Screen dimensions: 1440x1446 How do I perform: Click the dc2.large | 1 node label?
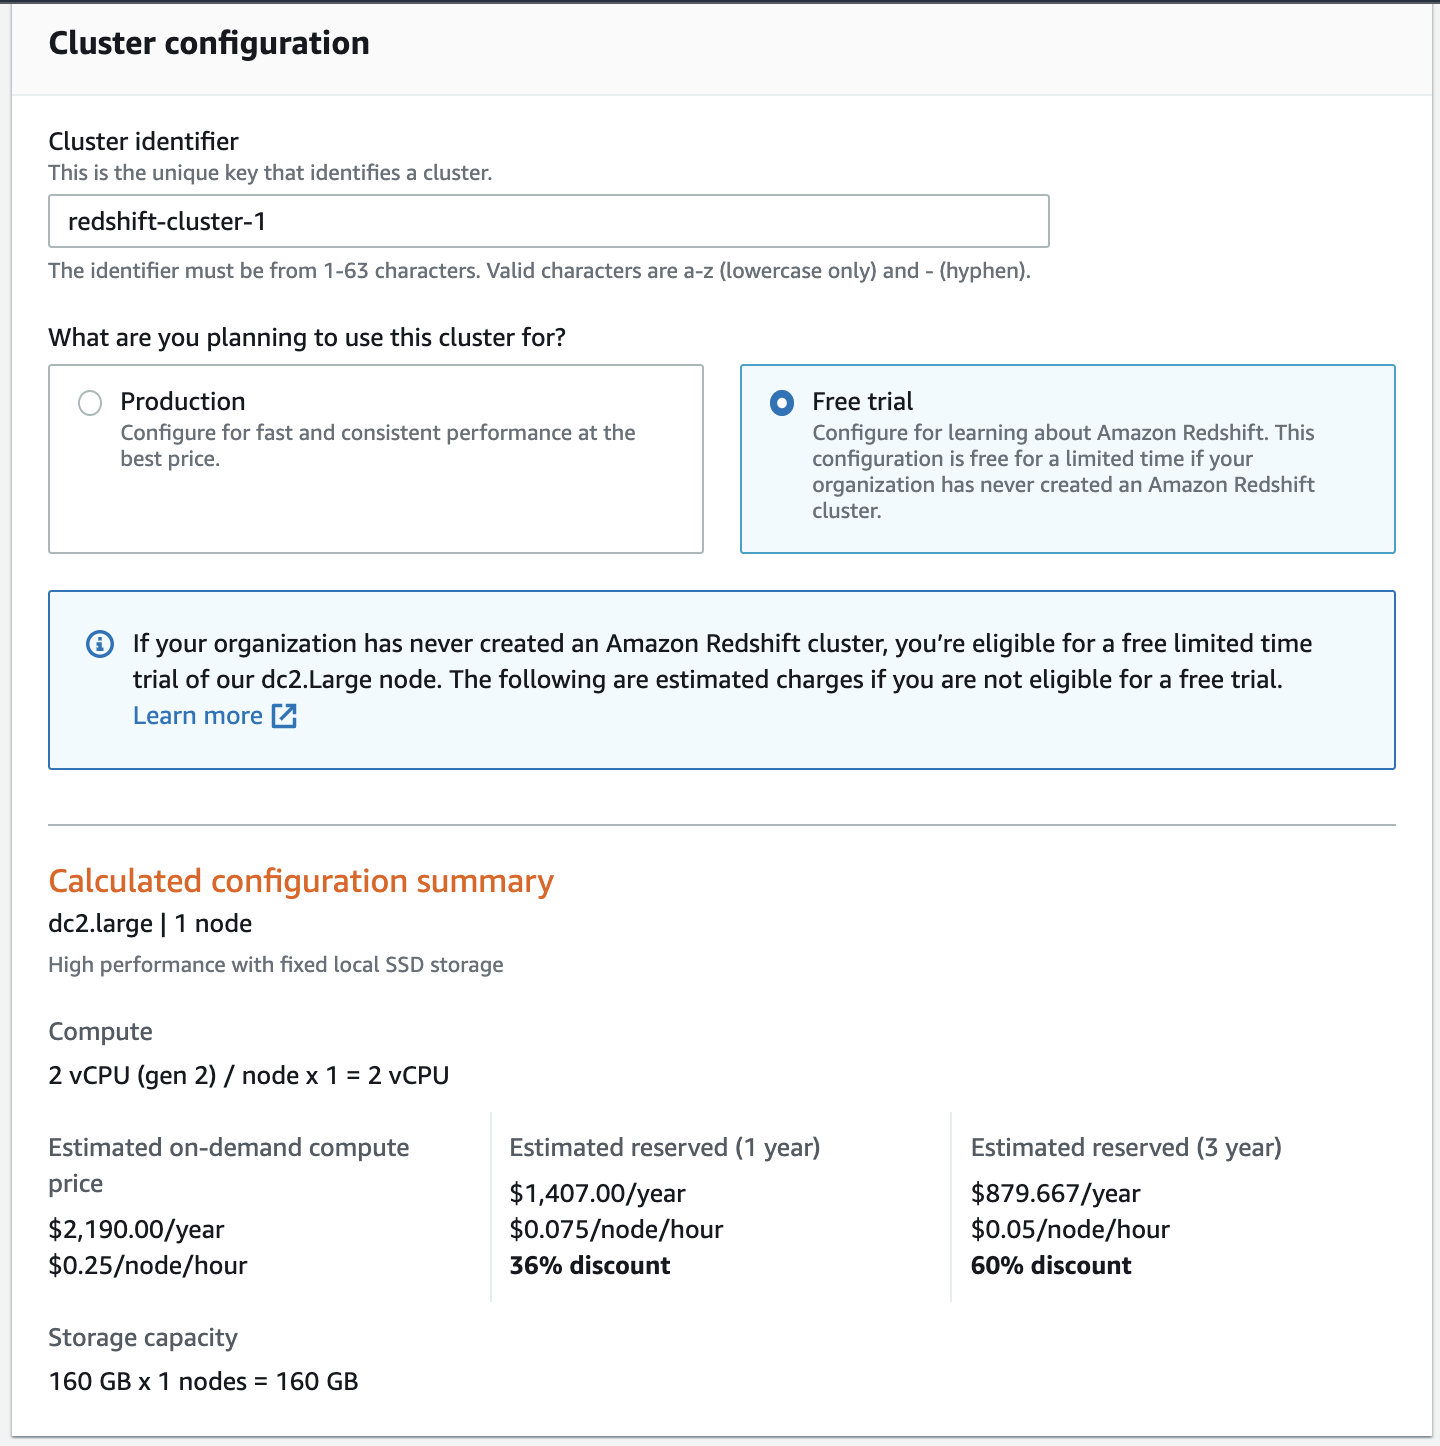pos(150,923)
